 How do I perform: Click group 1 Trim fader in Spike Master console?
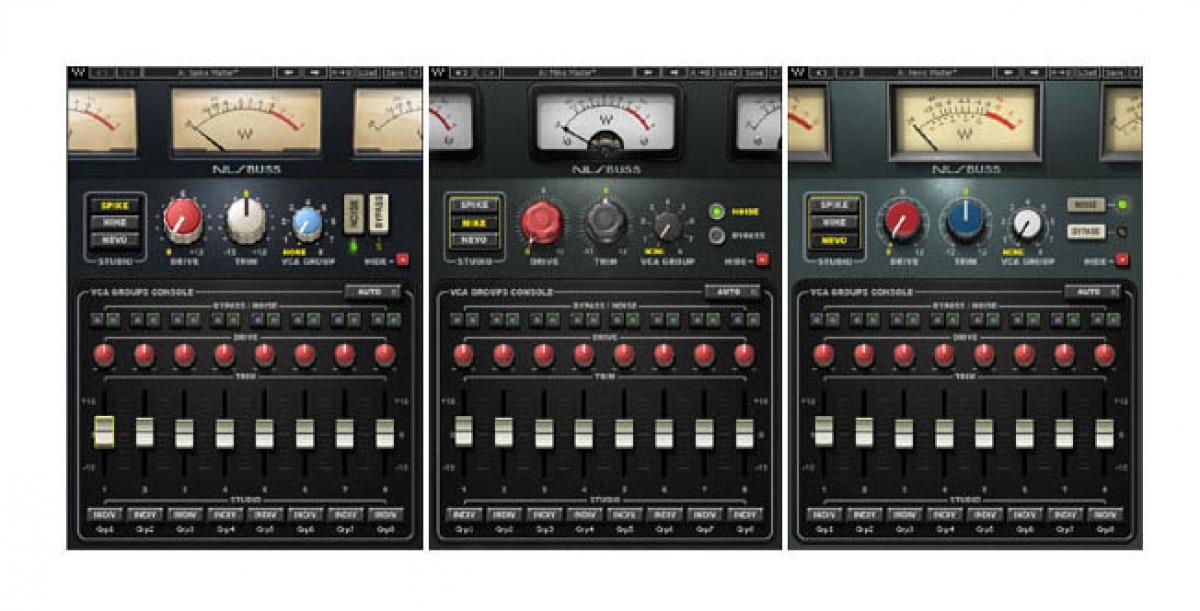click(104, 431)
